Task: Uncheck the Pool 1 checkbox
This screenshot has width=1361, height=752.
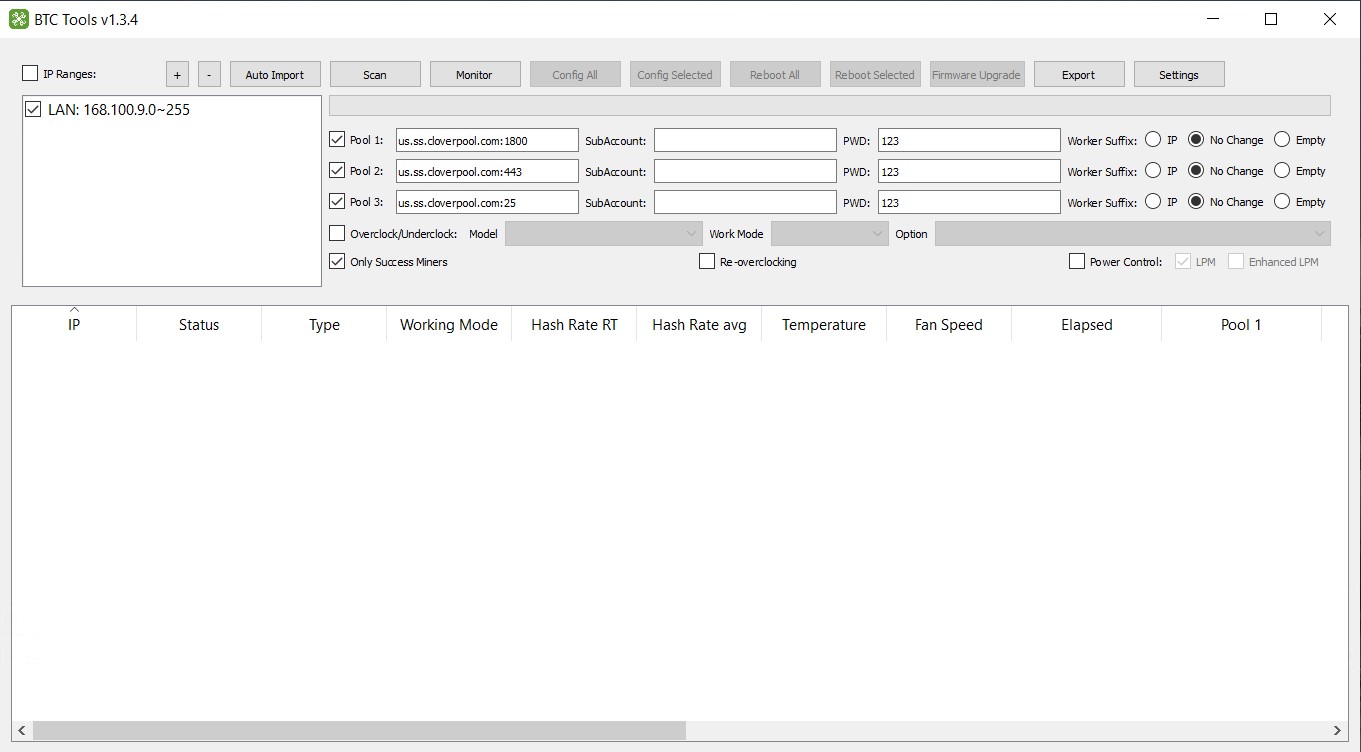Action: pos(337,140)
